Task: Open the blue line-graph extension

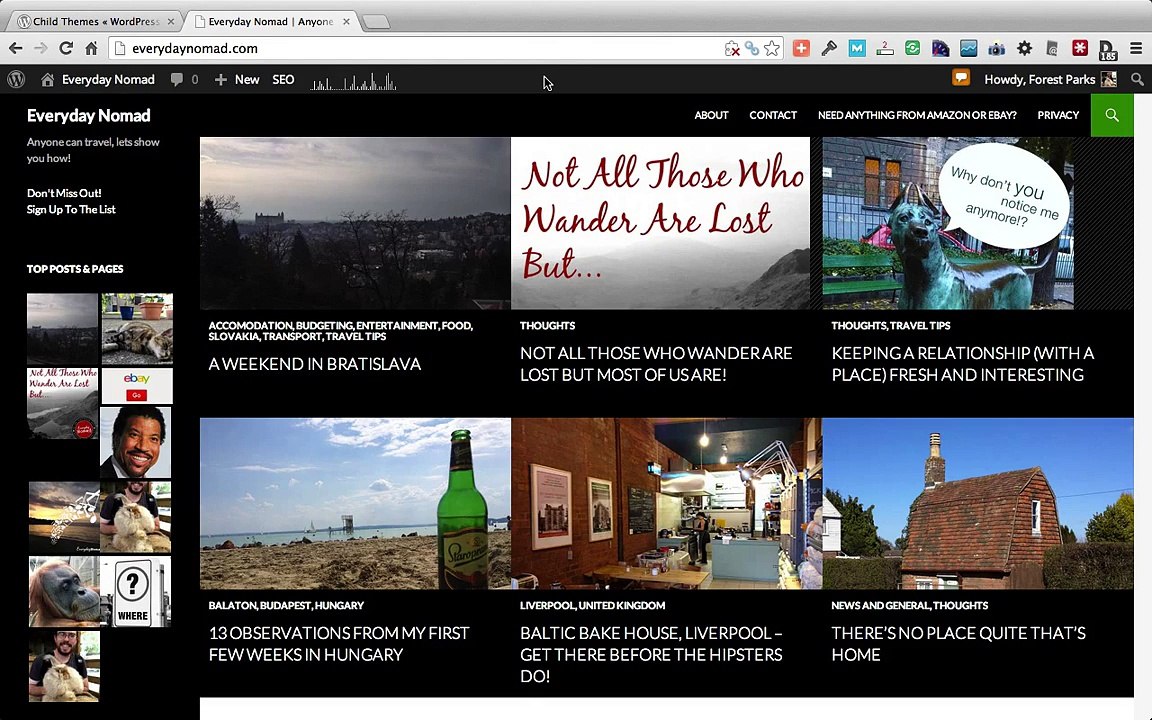Action: click(968, 48)
